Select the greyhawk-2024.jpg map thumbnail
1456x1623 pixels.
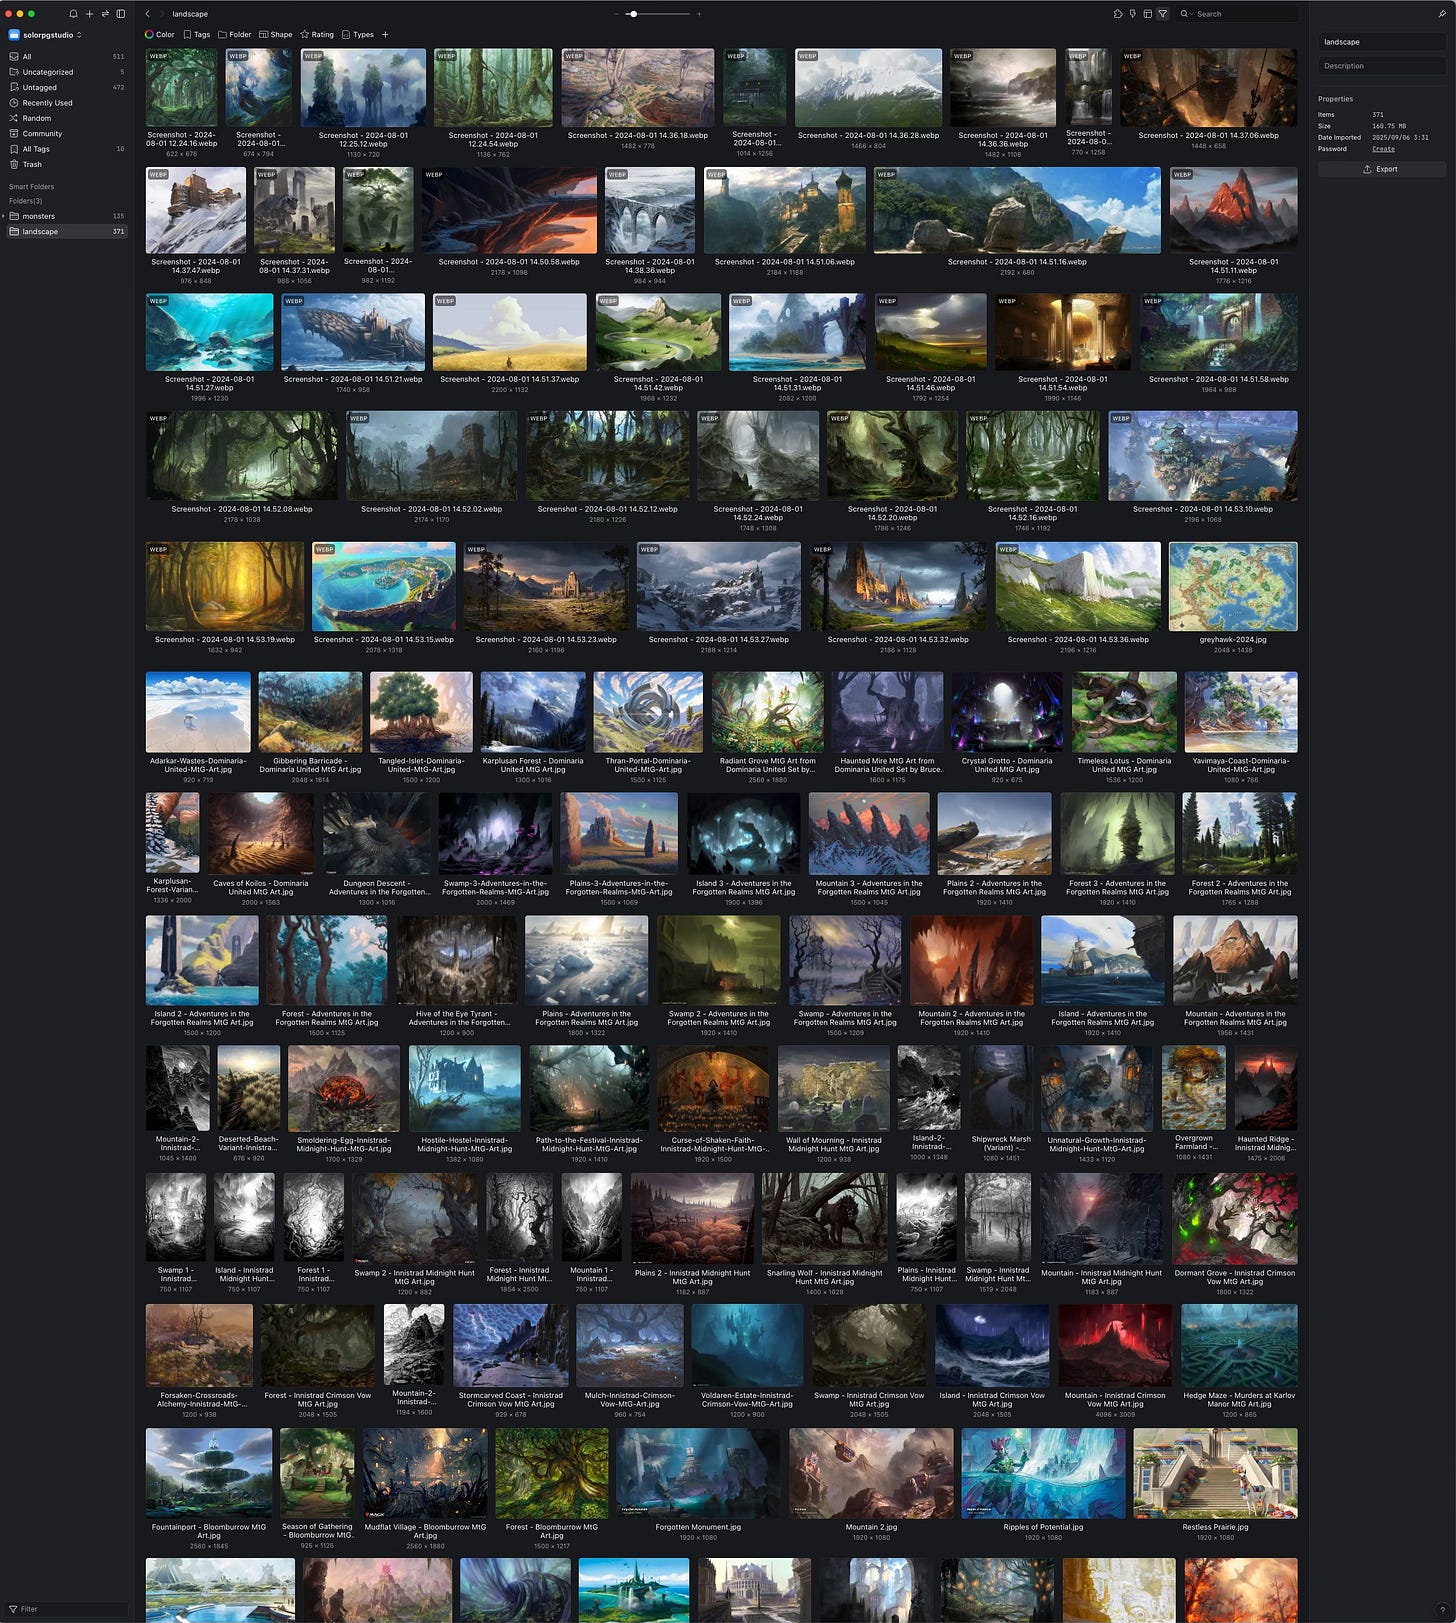tap(1233, 586)
